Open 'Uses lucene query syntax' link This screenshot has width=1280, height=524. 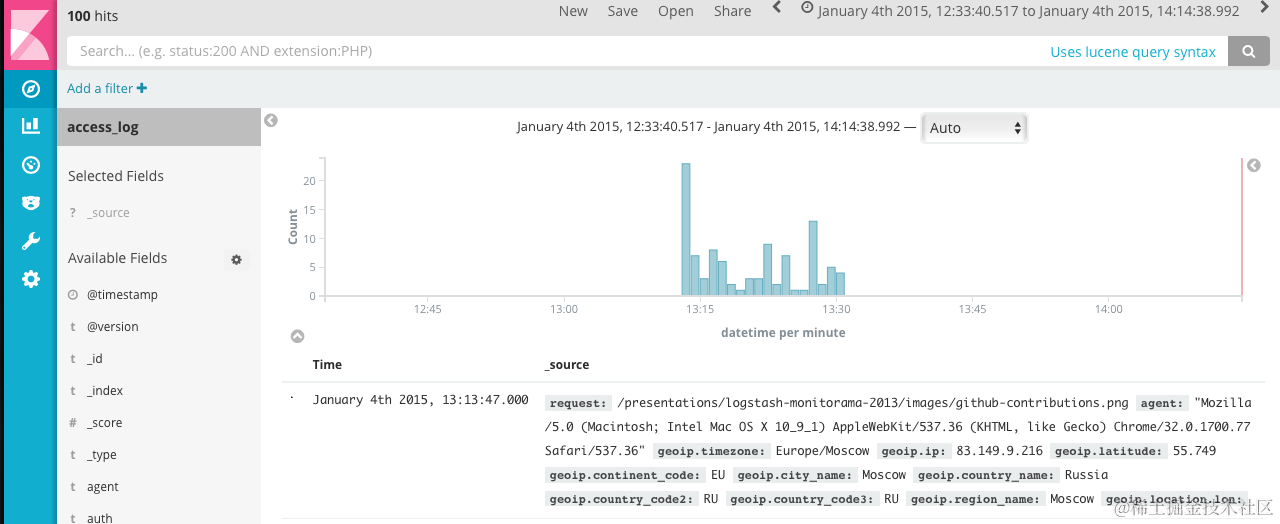[1133, 52]
